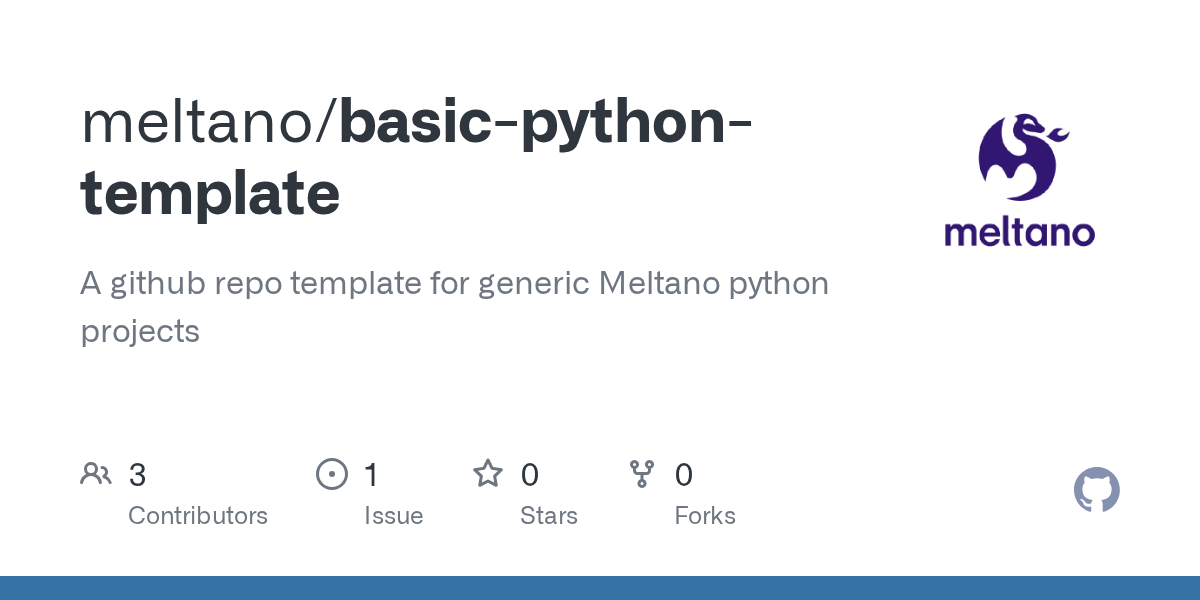
Task: Click the zero count above Forks
Action: 684,475
